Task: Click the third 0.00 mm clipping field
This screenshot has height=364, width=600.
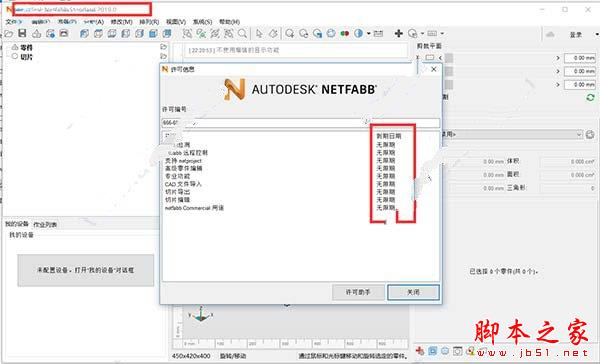Action: 580,85
